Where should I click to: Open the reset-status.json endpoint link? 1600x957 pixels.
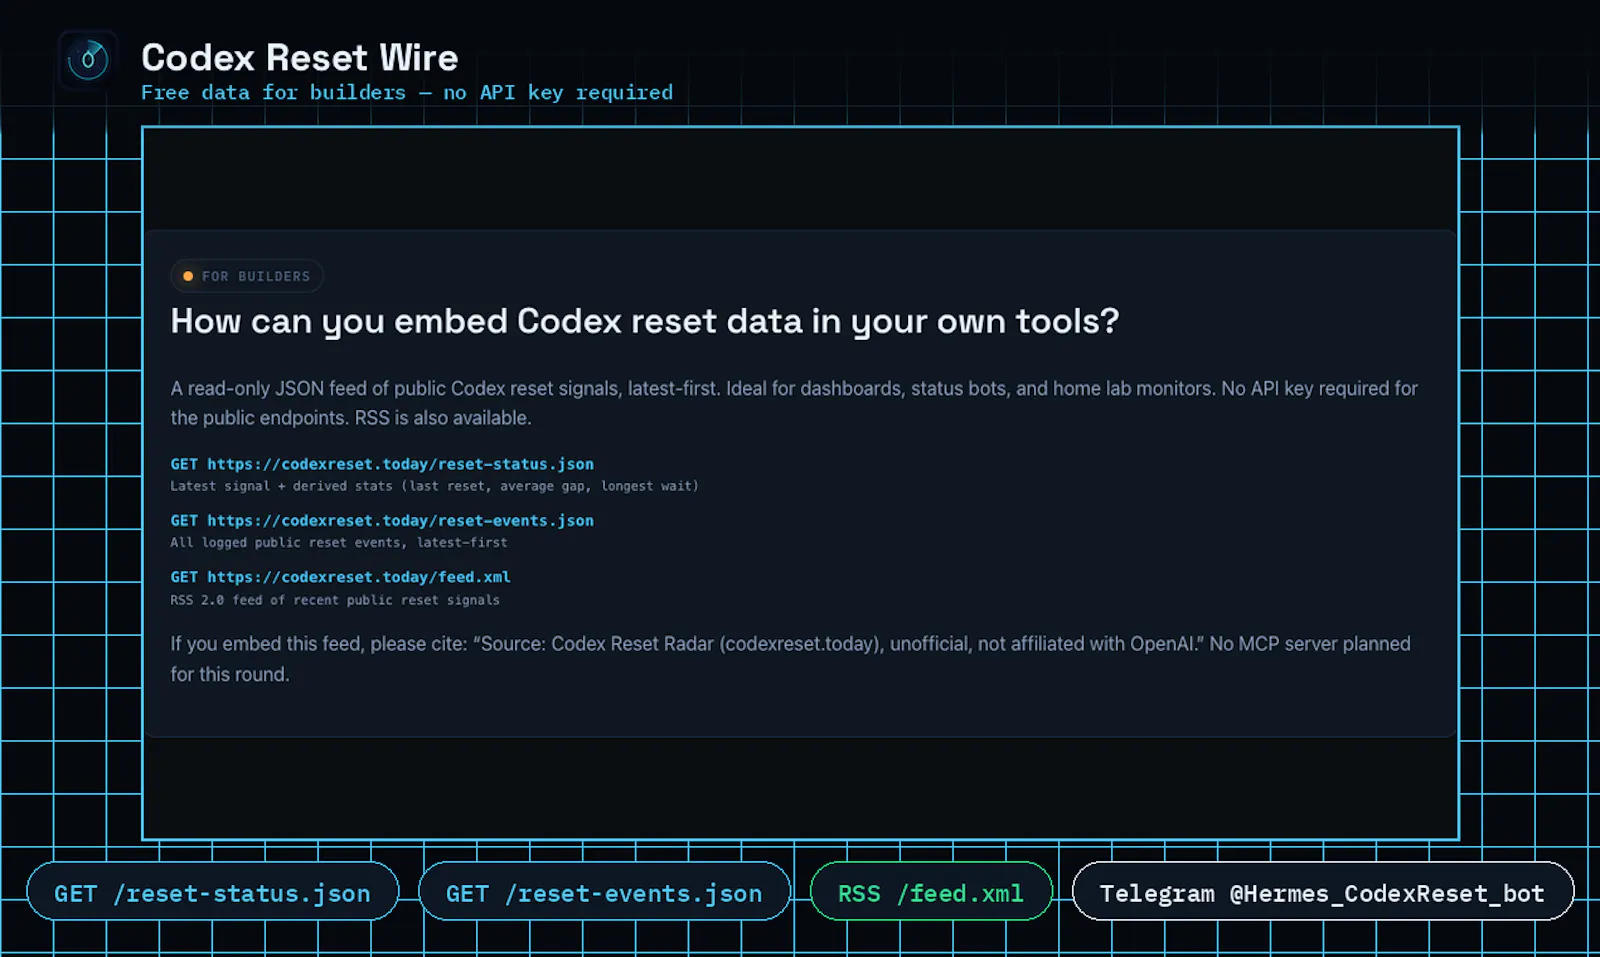(382, 464)
